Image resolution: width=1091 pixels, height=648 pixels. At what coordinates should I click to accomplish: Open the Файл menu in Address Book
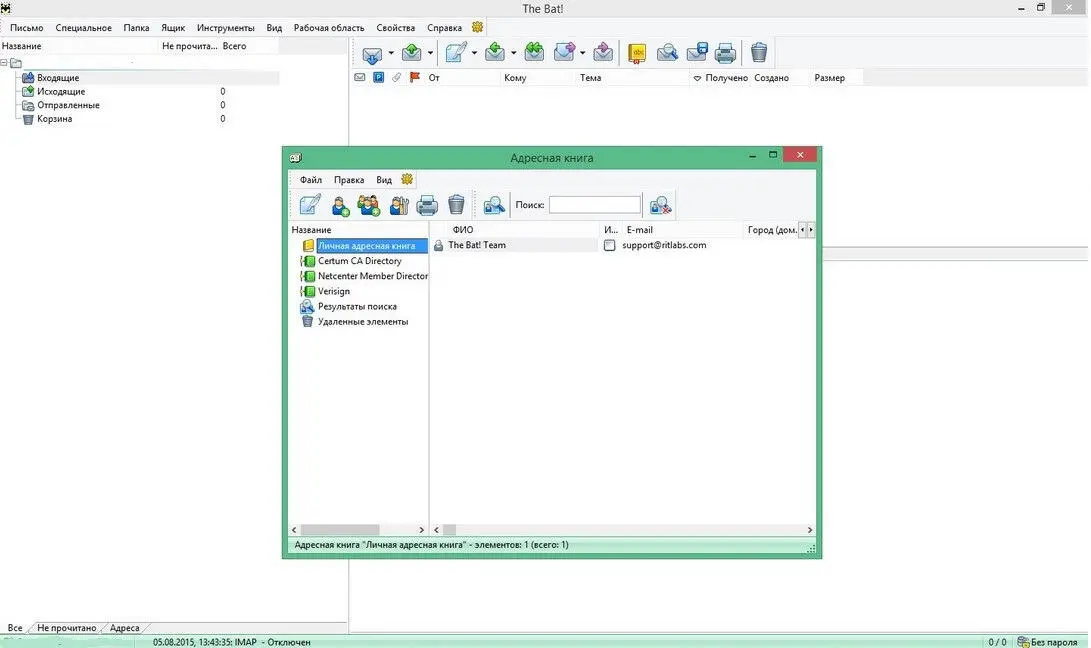tap(311, 180)
